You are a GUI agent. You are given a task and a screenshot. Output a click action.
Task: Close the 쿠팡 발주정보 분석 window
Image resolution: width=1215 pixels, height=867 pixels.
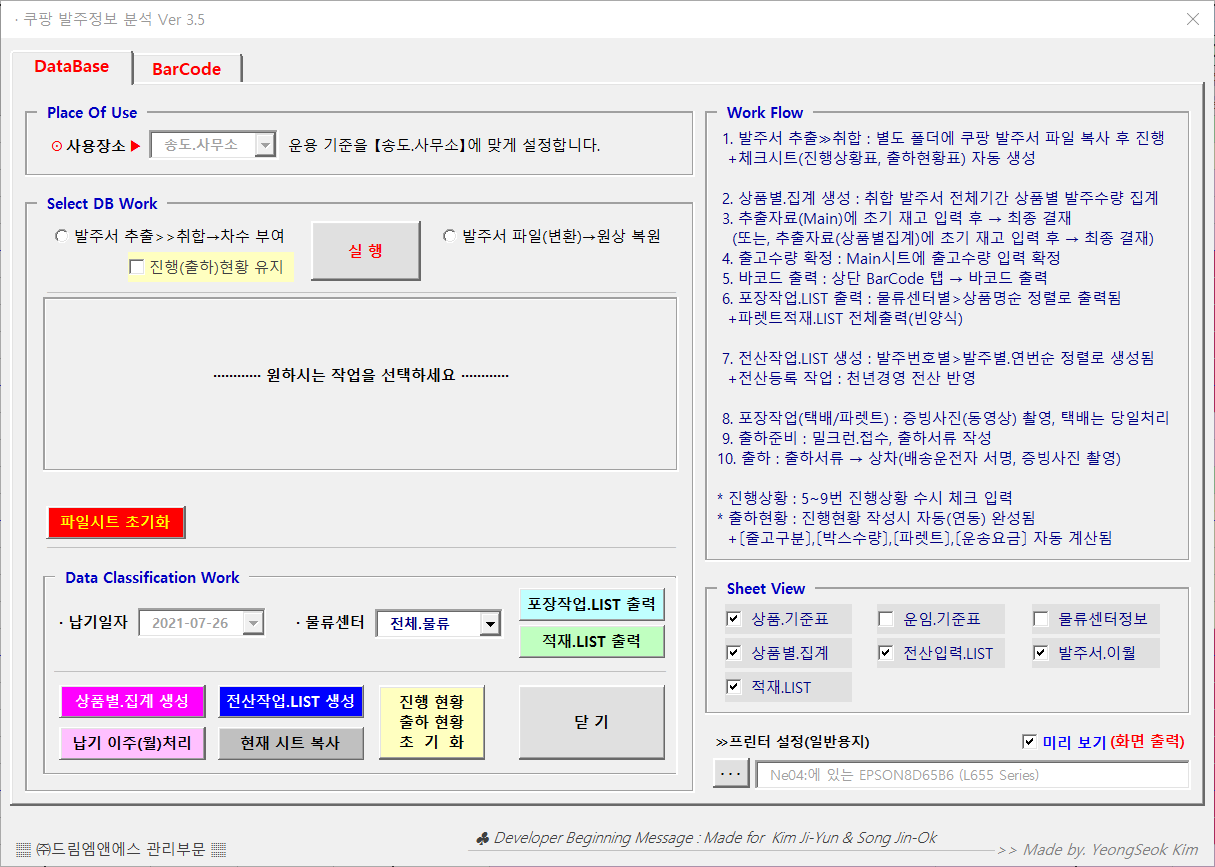[1192, 19]
